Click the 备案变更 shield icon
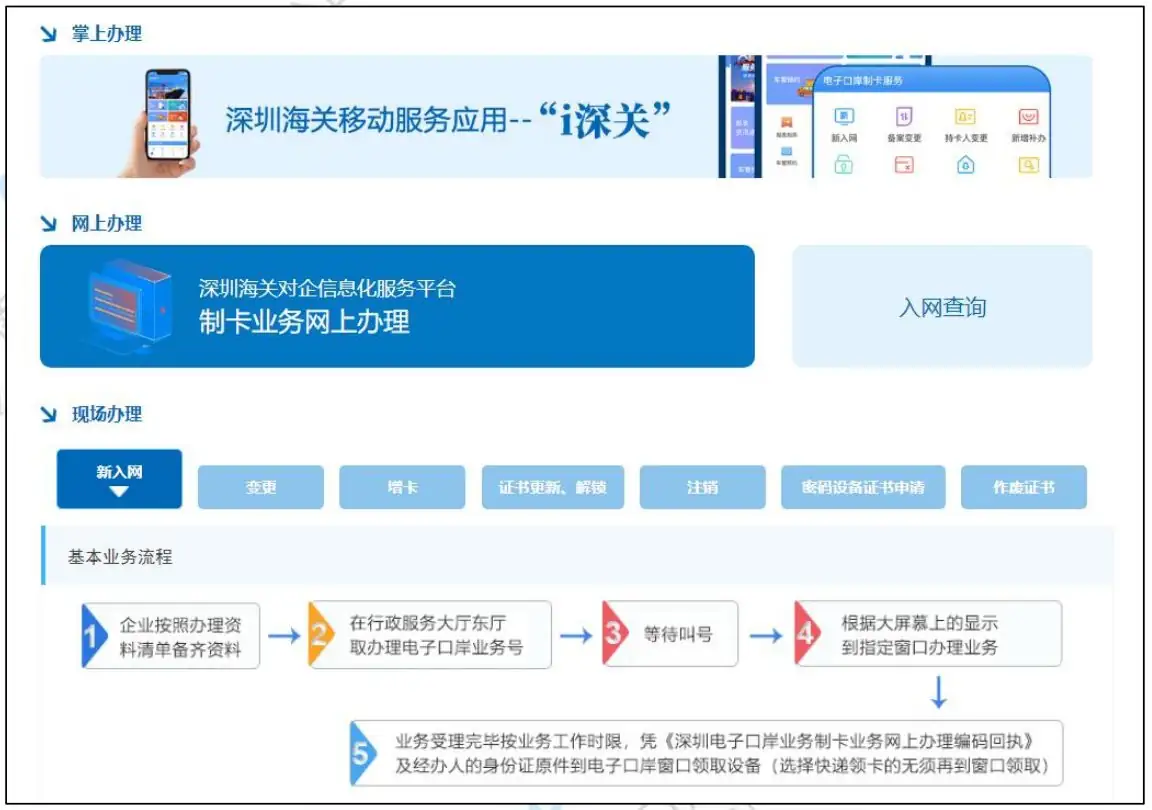This screenshot has height=810, width=1152. (903, 116)
